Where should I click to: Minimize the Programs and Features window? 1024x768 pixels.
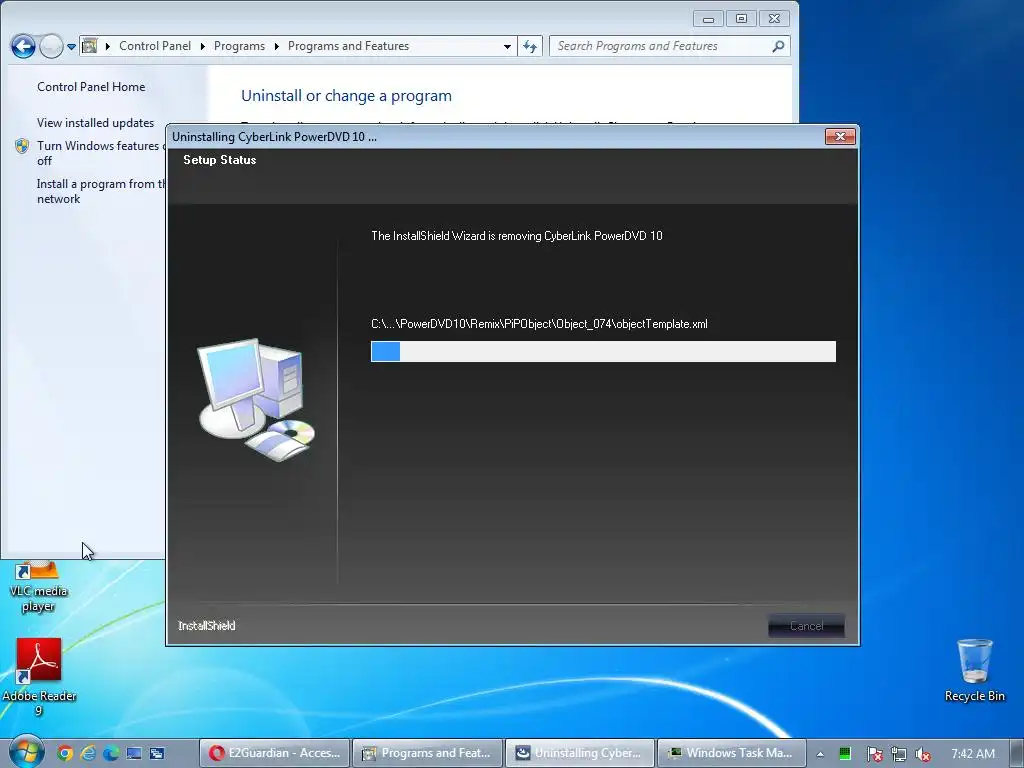(709, 19)
